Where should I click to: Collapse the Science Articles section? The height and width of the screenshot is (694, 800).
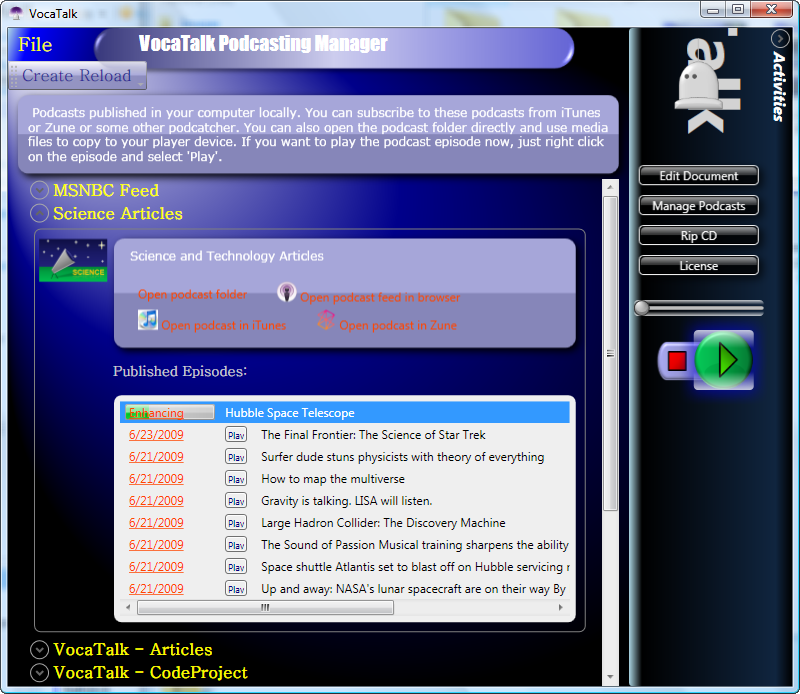pos(39,213)
